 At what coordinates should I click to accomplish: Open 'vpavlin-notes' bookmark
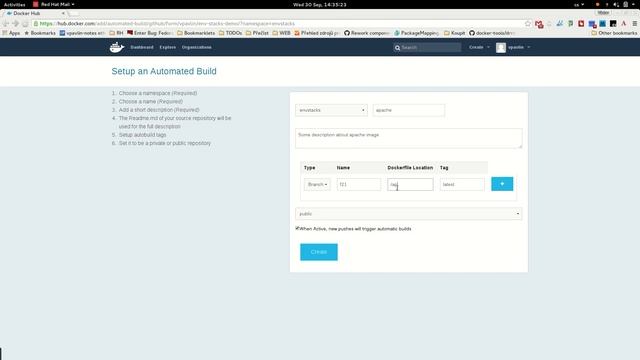pyautogui.click(x=82, y=33)
